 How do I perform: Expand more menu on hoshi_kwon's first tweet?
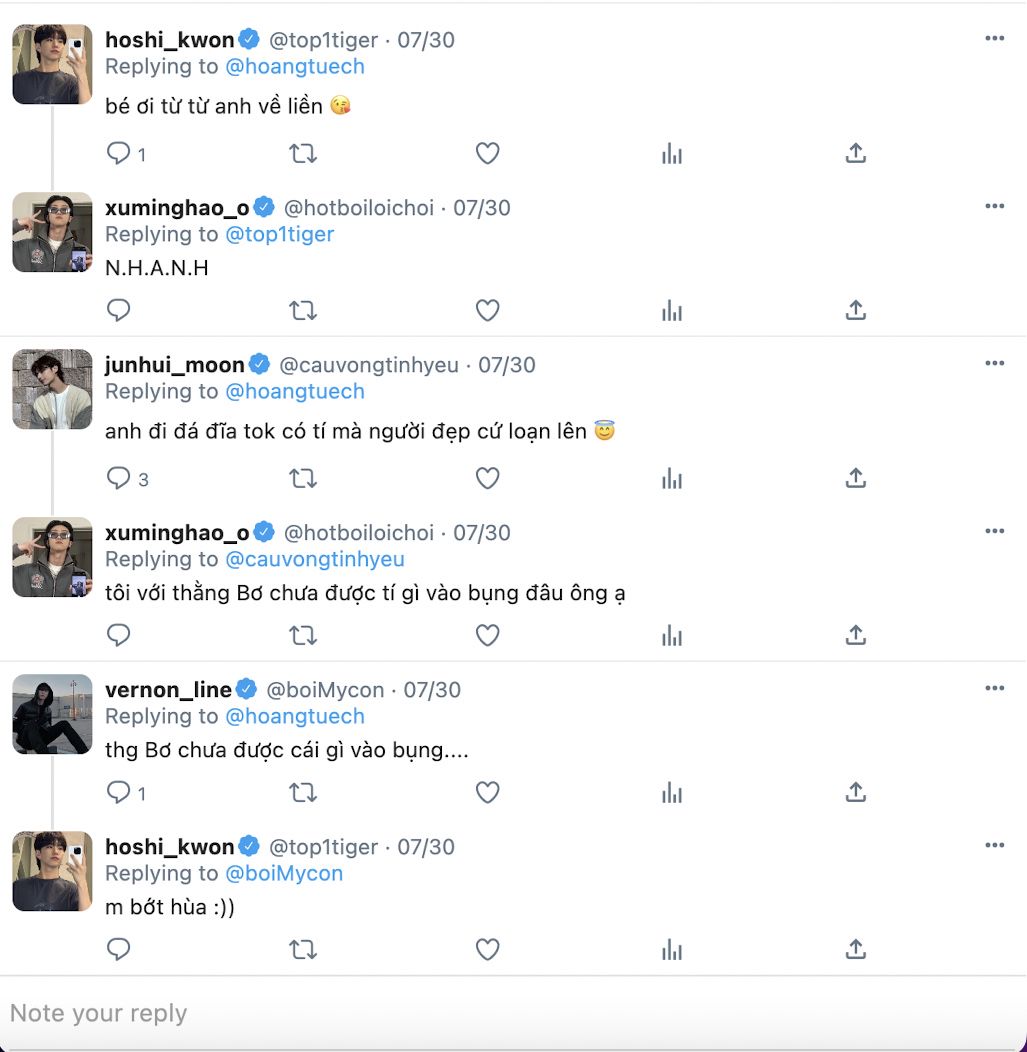click(994, 38)
